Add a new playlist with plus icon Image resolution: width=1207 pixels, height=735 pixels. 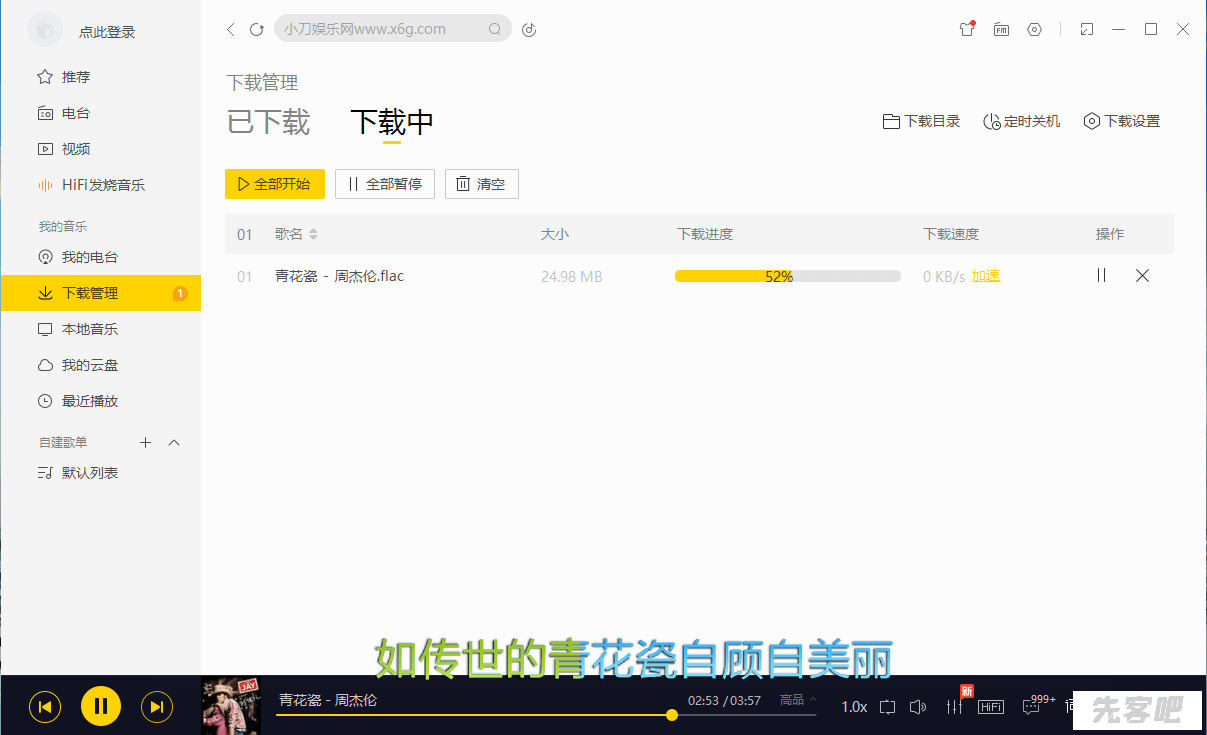pos(145,442)
